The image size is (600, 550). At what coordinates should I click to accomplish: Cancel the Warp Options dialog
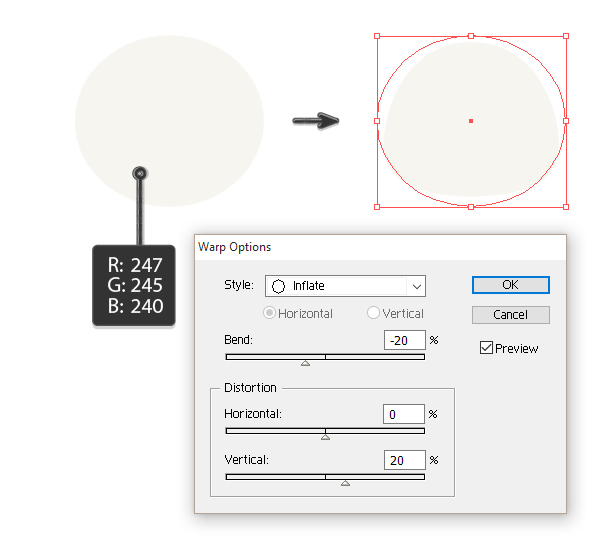click(x=510, y=315)
